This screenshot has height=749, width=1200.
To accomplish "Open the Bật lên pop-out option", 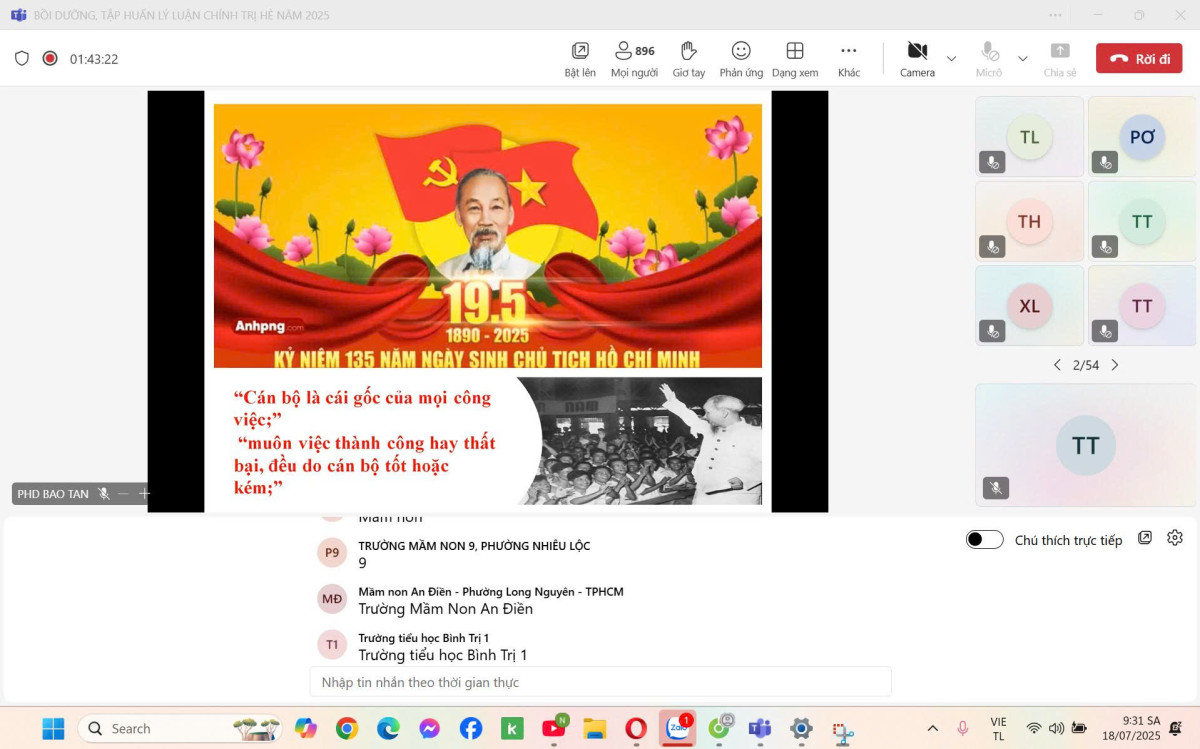I will (580, 58).
